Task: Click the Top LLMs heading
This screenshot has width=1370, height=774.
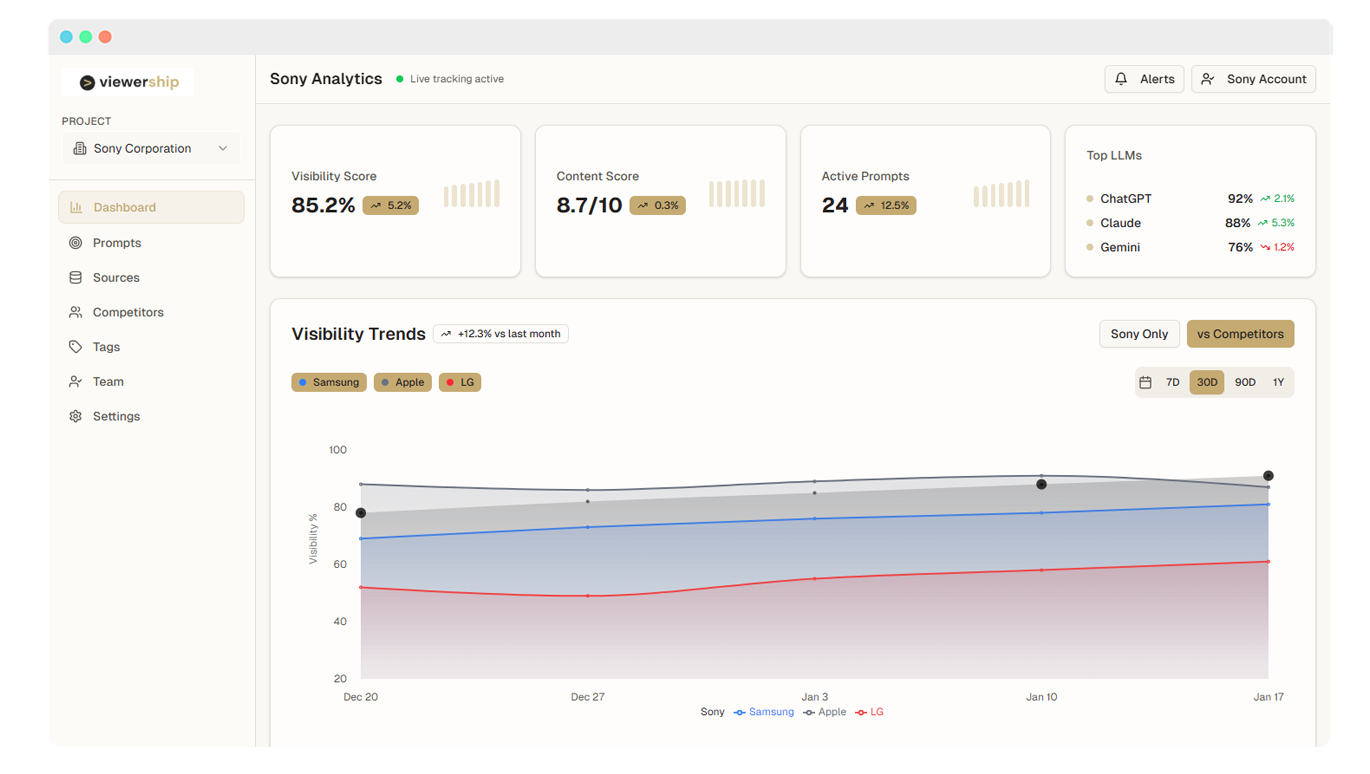Action: pos(1114,156)
